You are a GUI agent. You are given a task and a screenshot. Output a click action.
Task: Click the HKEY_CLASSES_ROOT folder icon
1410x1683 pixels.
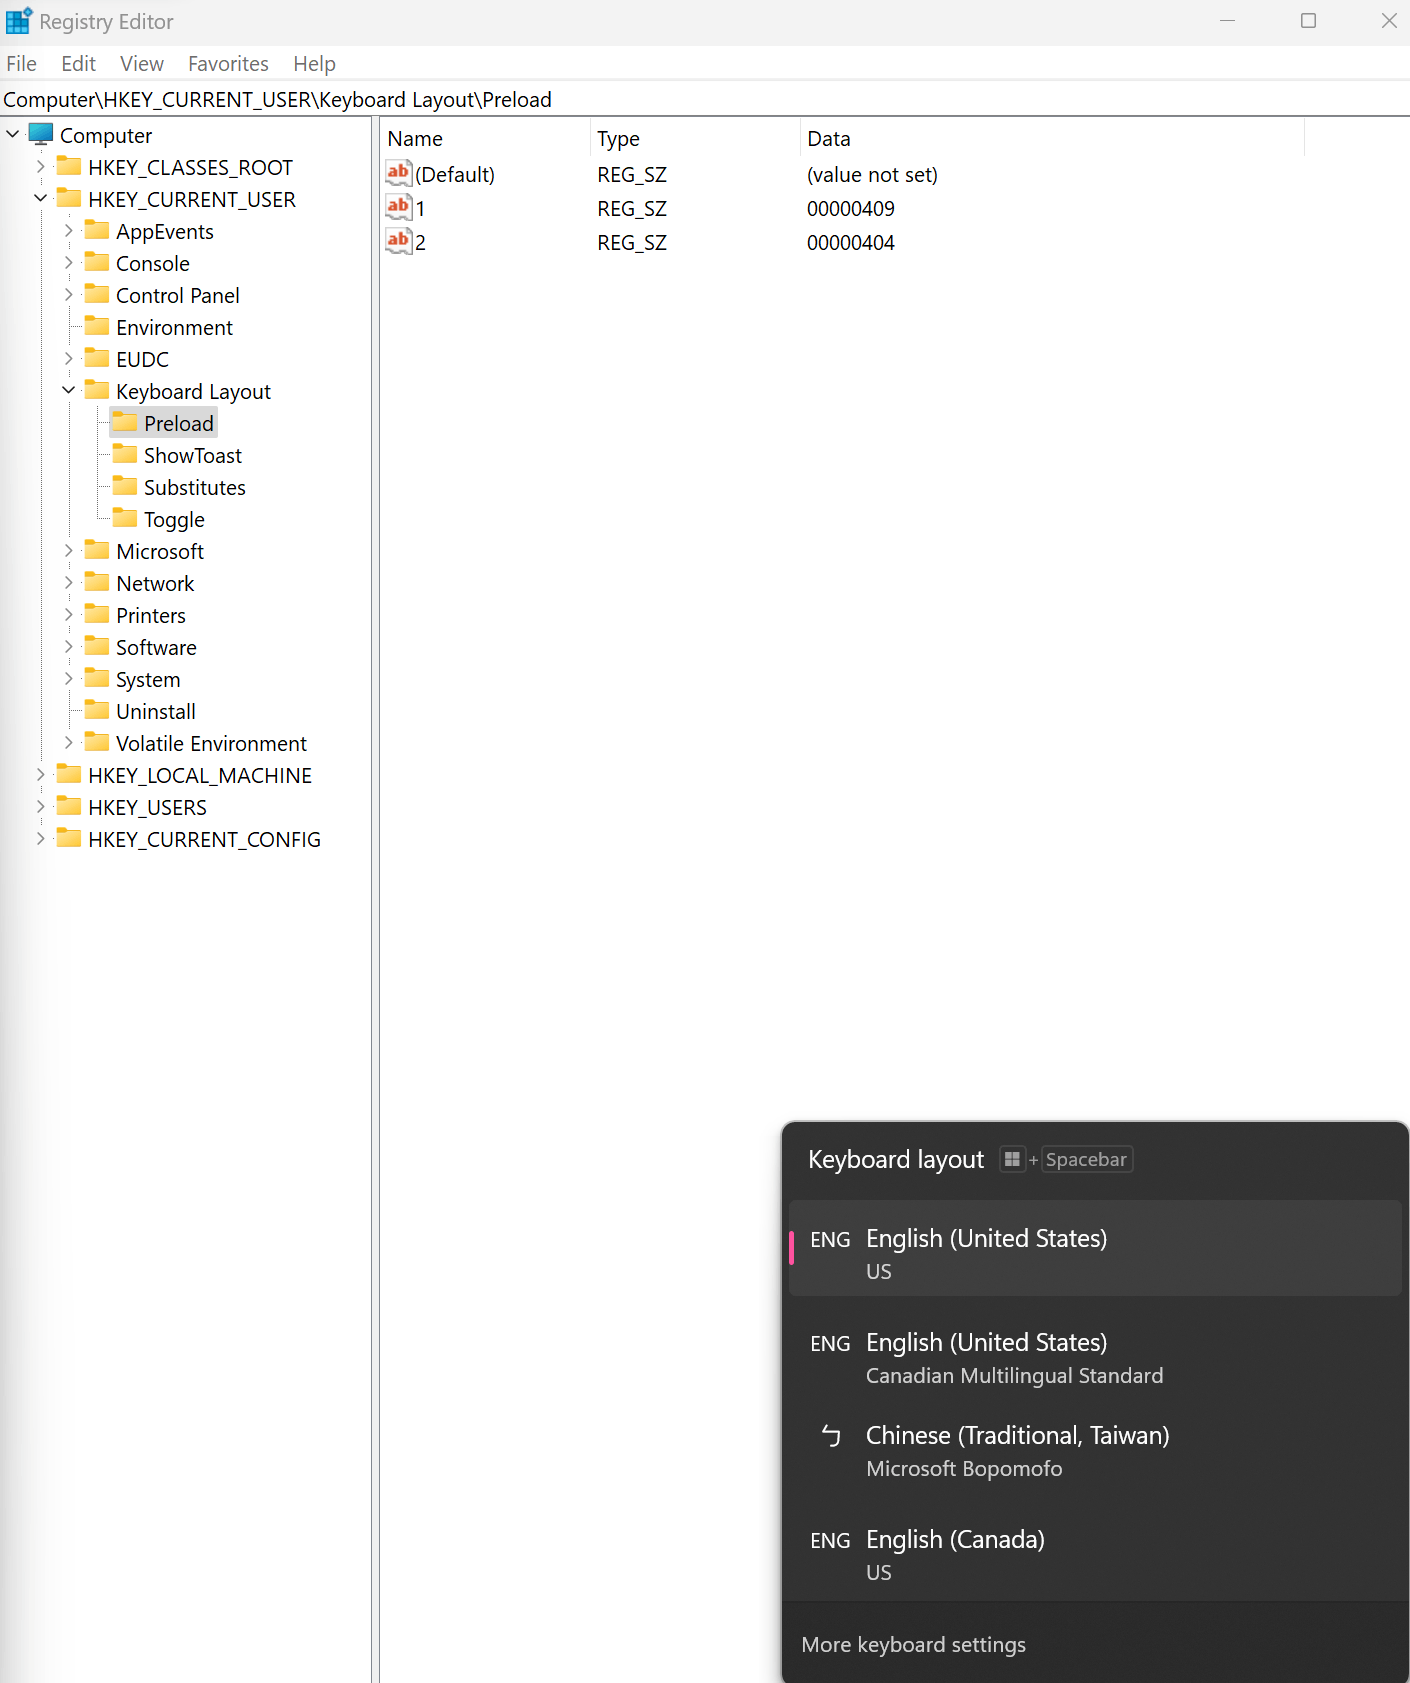pyautogui.click(x=69, y=166)
